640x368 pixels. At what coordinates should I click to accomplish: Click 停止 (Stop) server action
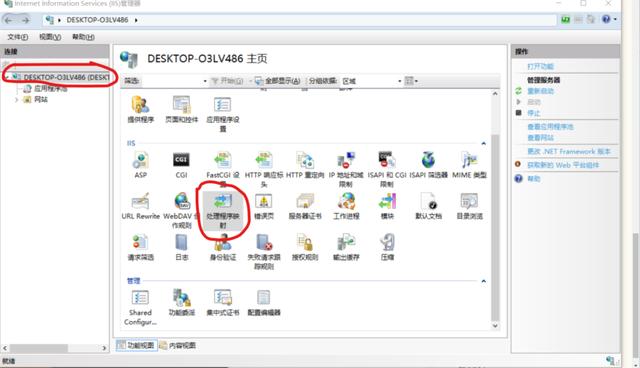tap(533, 113)
